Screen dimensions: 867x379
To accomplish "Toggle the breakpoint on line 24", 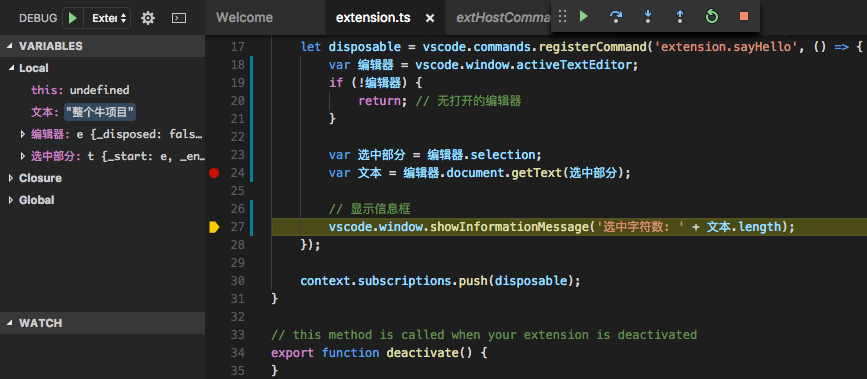I will pos(214,173).
